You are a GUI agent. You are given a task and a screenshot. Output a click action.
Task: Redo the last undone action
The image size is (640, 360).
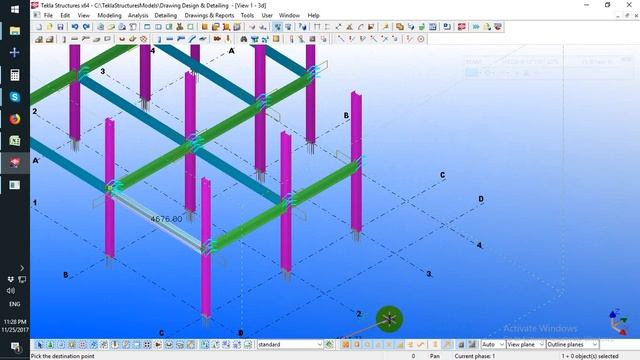tap(86, 27)
